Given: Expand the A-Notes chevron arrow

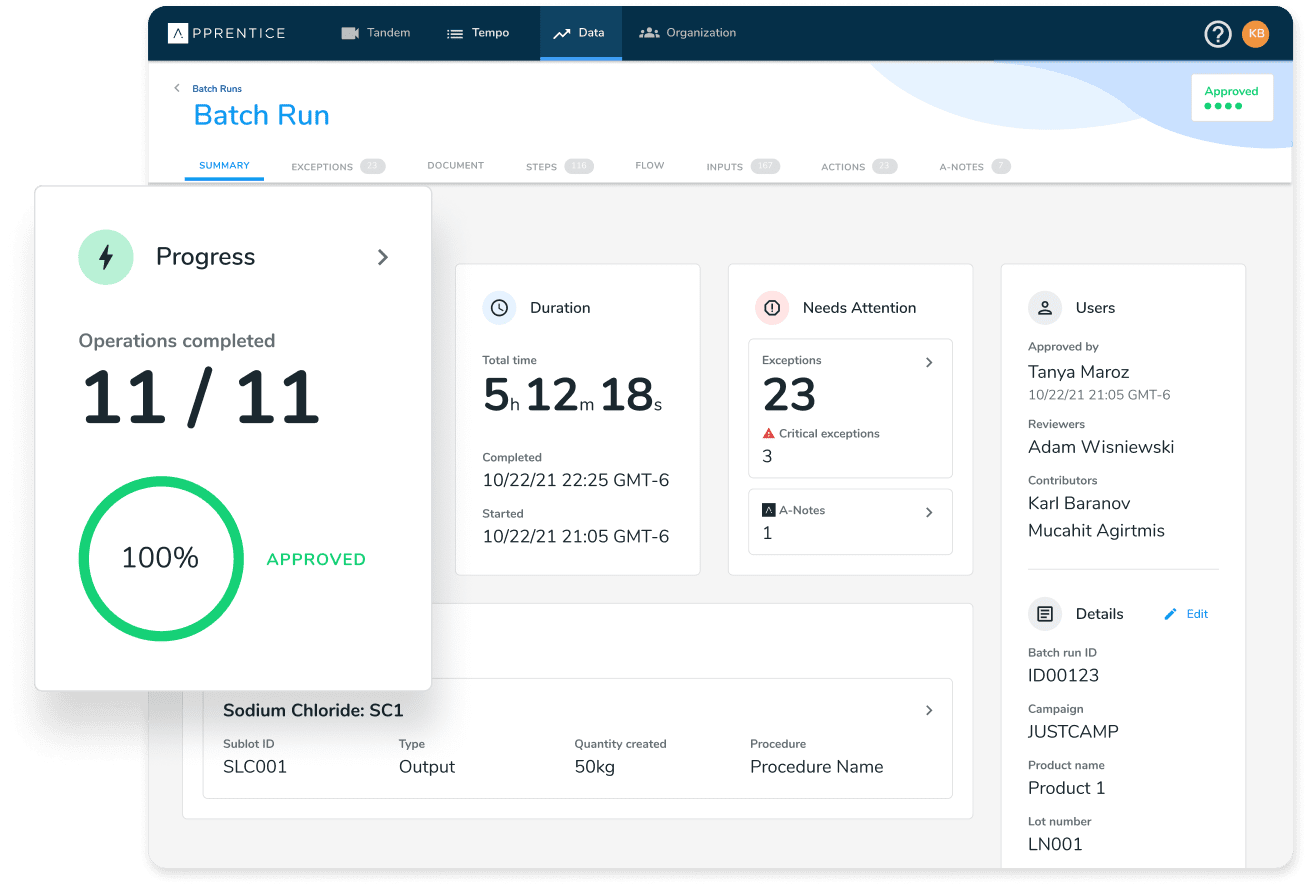Looking at the screenshot, I should tap(929, 512).
